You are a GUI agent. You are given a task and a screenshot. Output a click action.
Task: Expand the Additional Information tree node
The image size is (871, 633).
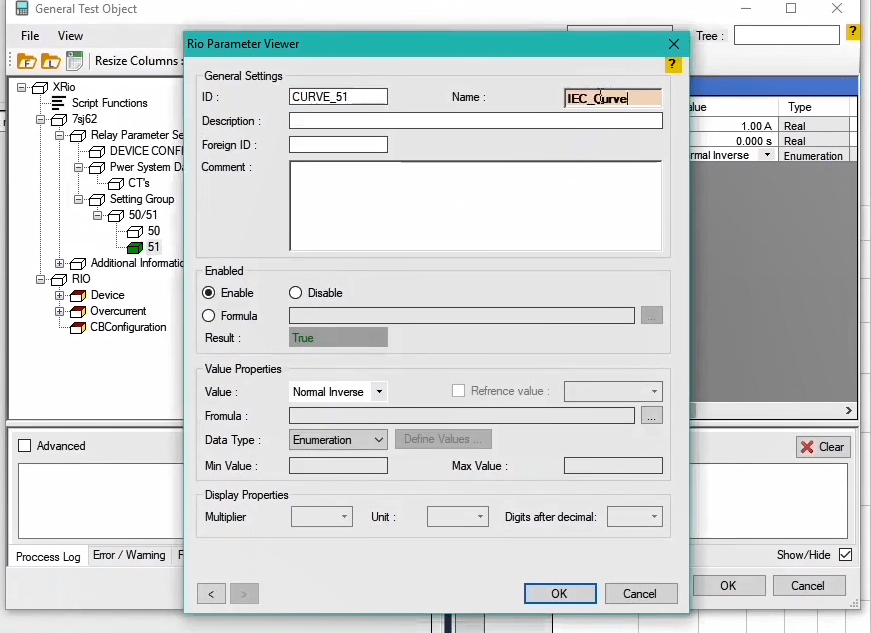point(59,263)
